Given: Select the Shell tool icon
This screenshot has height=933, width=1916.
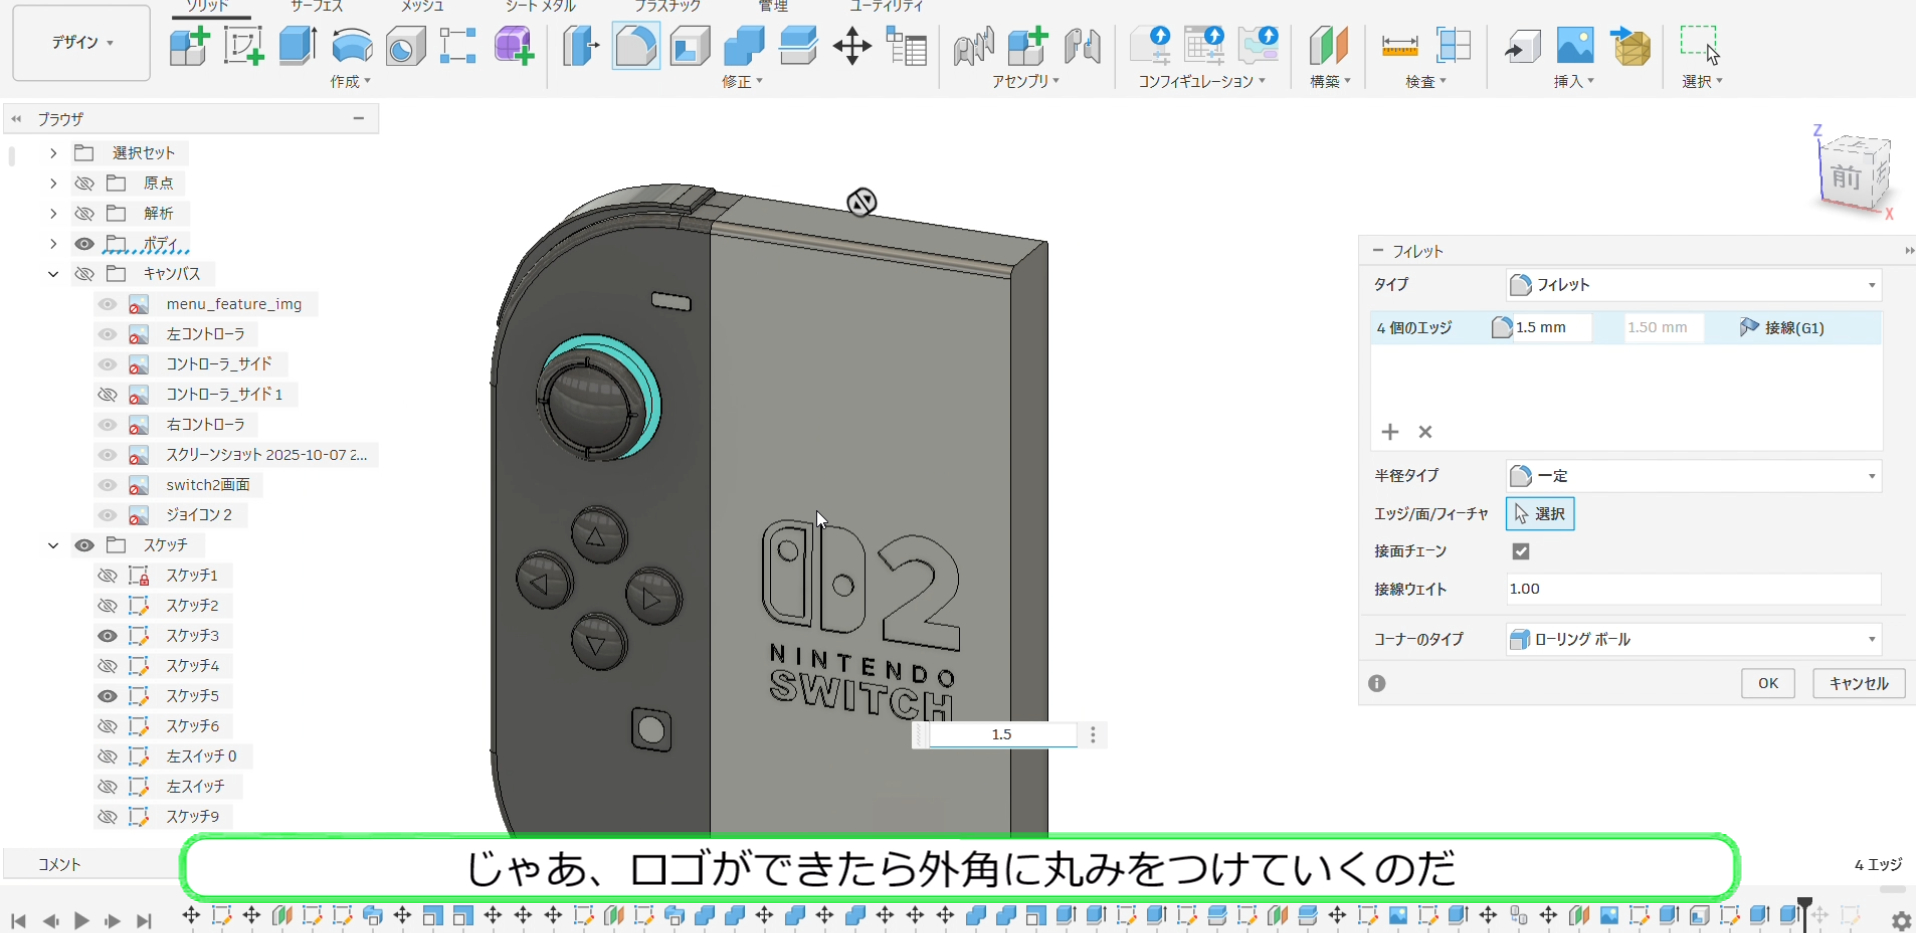Looking at the screenshot, I should [x=690, y=46].
